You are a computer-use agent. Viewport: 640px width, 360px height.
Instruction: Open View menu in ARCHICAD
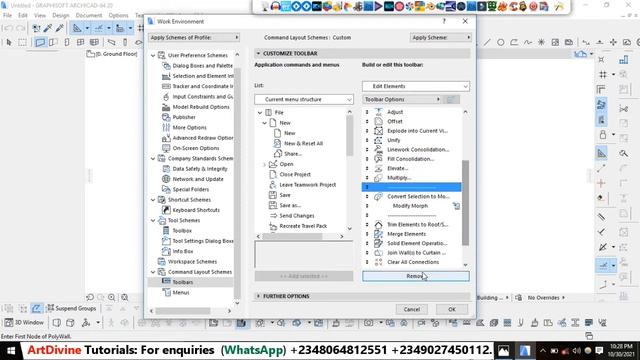point(40,16)
